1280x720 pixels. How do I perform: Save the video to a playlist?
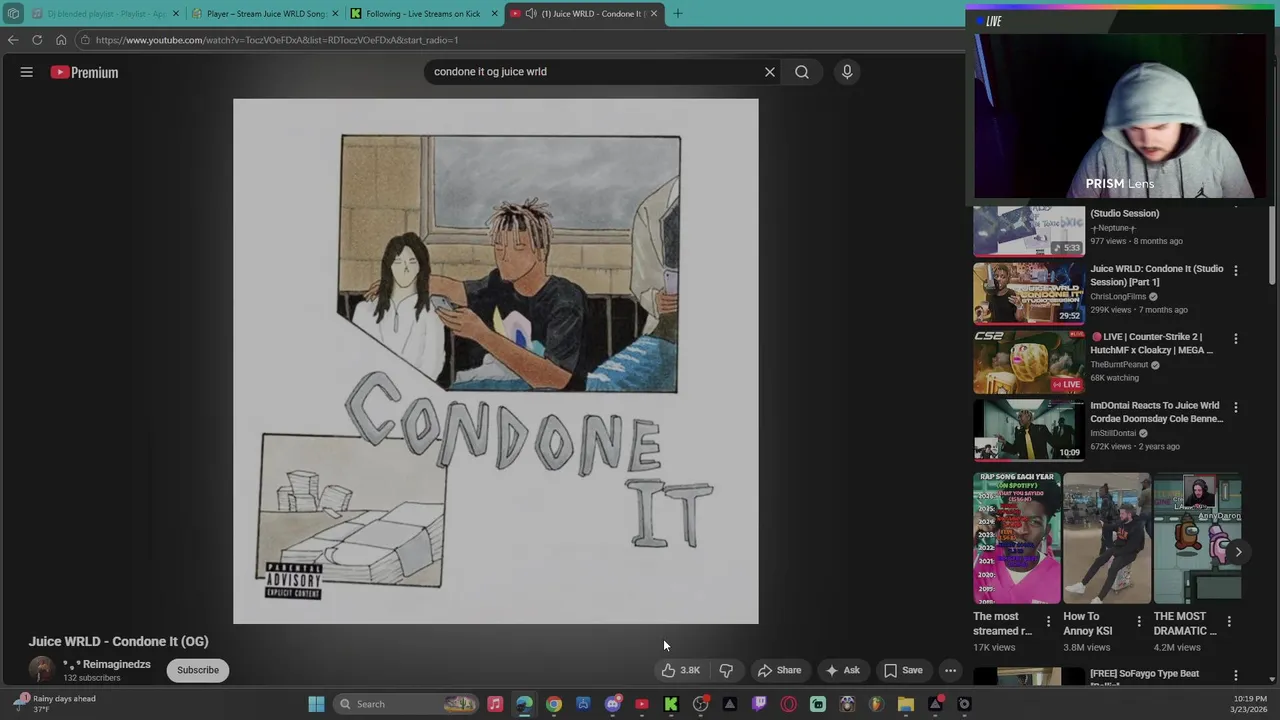pyautogui.click(x=903, y=670)
